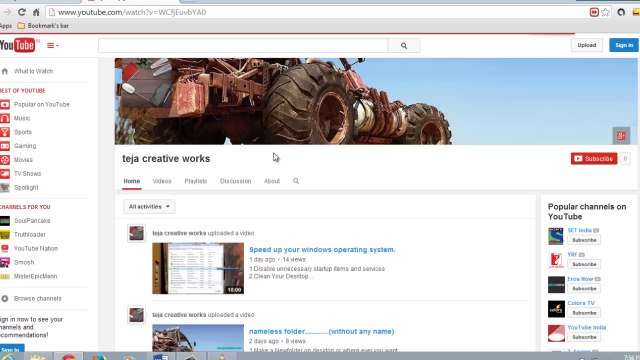Screen dimensions: 640x360
Task: Subscribe to Eros Now channel
Action: coord(584,289)
